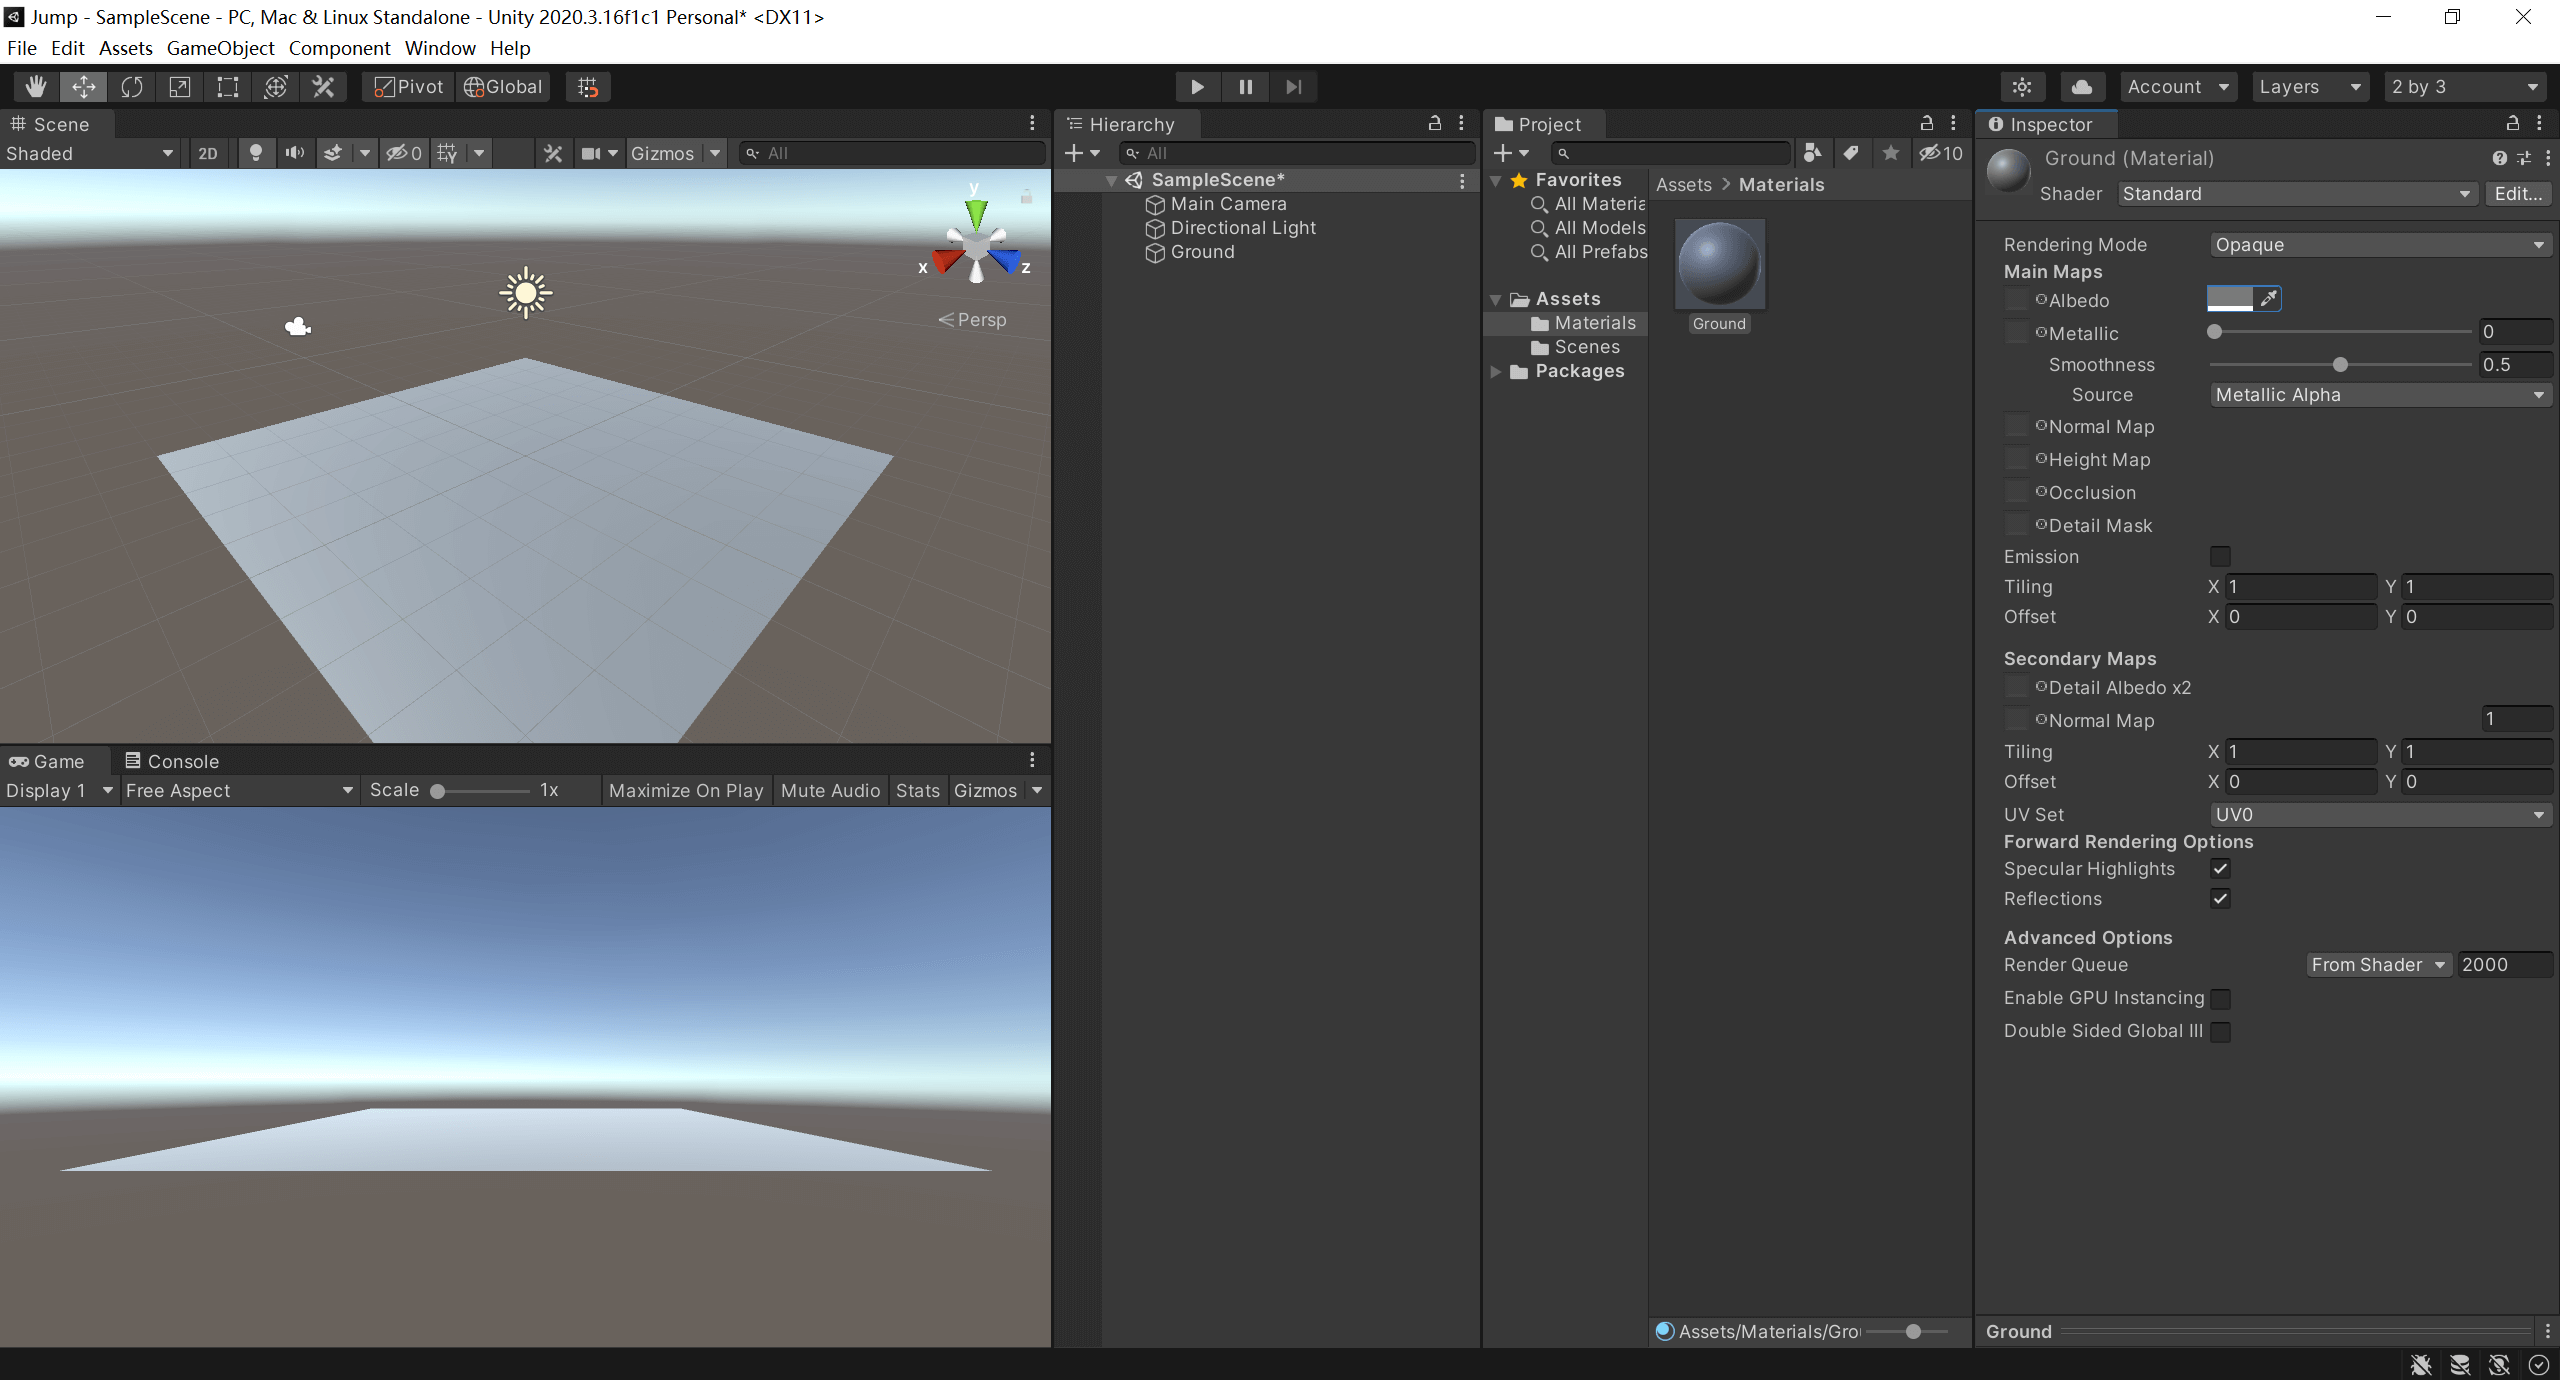Screen dimensions: 2560x1380
Task: Toggle scene audio speaker icon
Action: [x=294, y=153]
